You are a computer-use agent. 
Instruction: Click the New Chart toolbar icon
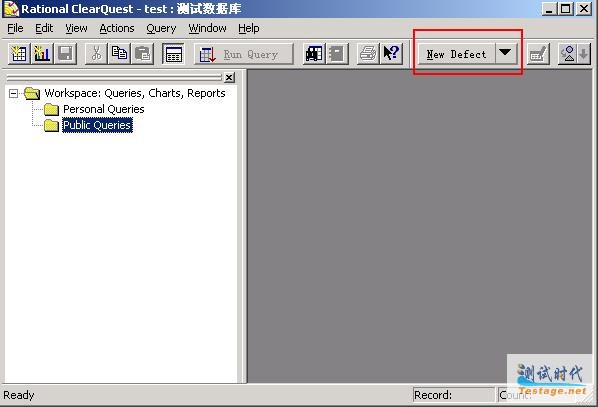42,54
